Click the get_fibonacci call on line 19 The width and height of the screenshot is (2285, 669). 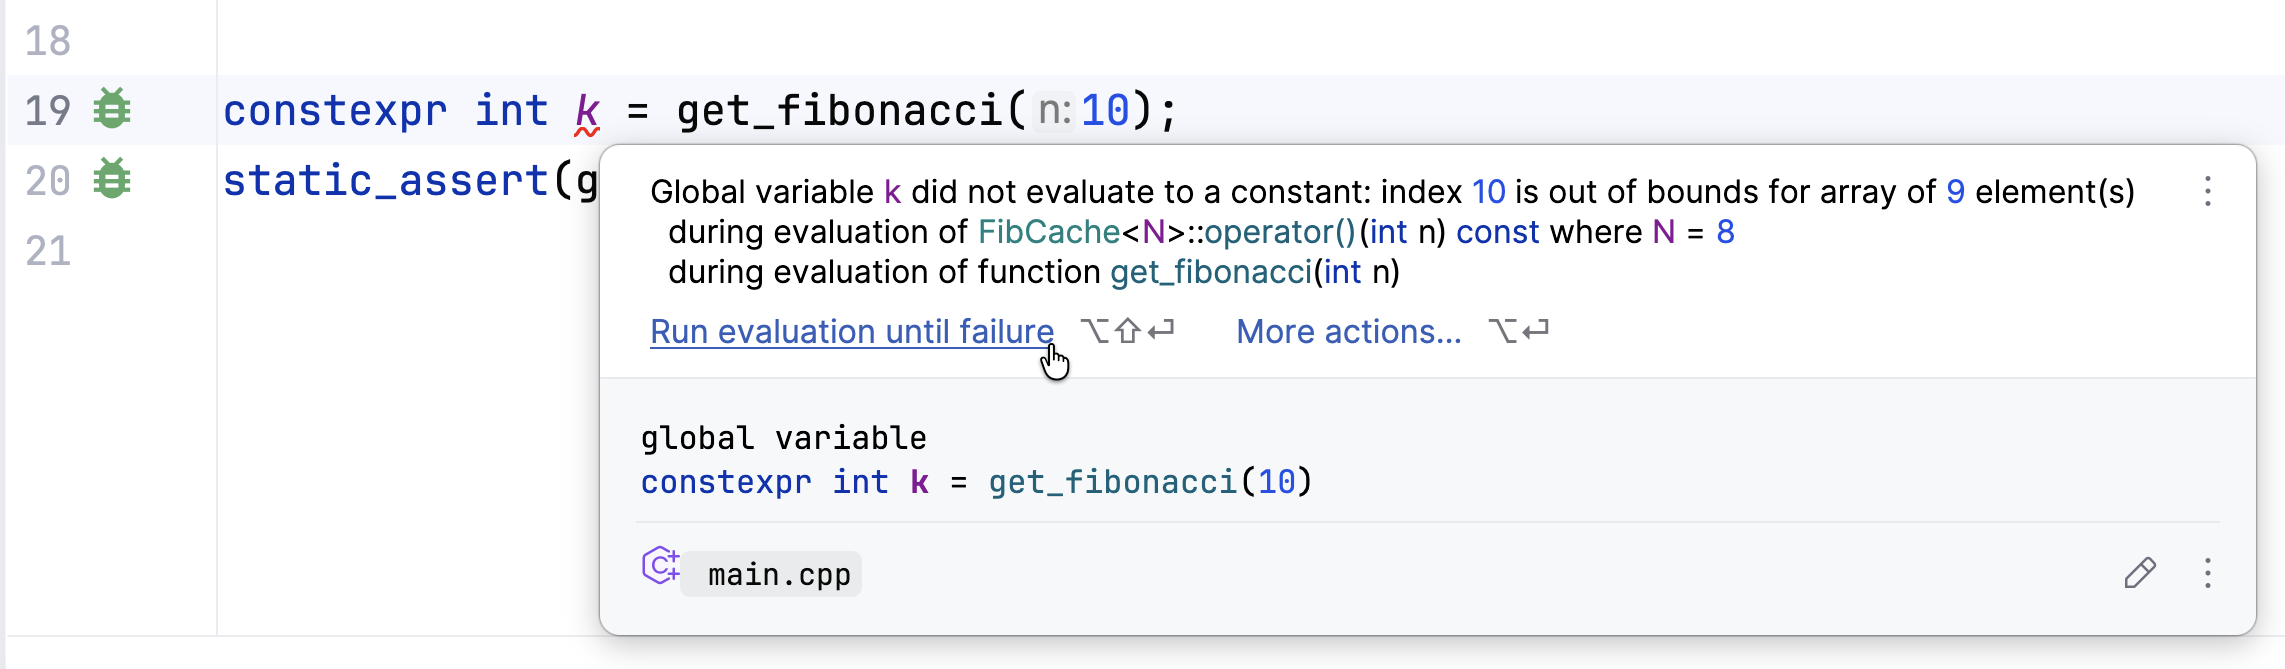[840, 111]
